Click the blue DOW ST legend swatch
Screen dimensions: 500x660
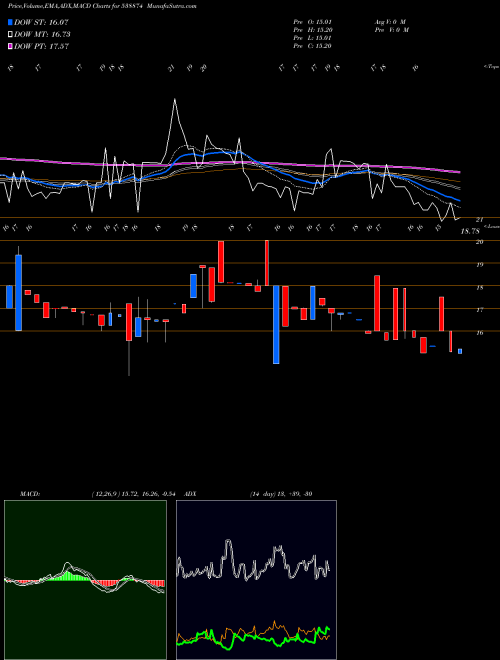(x=10, y=22)
